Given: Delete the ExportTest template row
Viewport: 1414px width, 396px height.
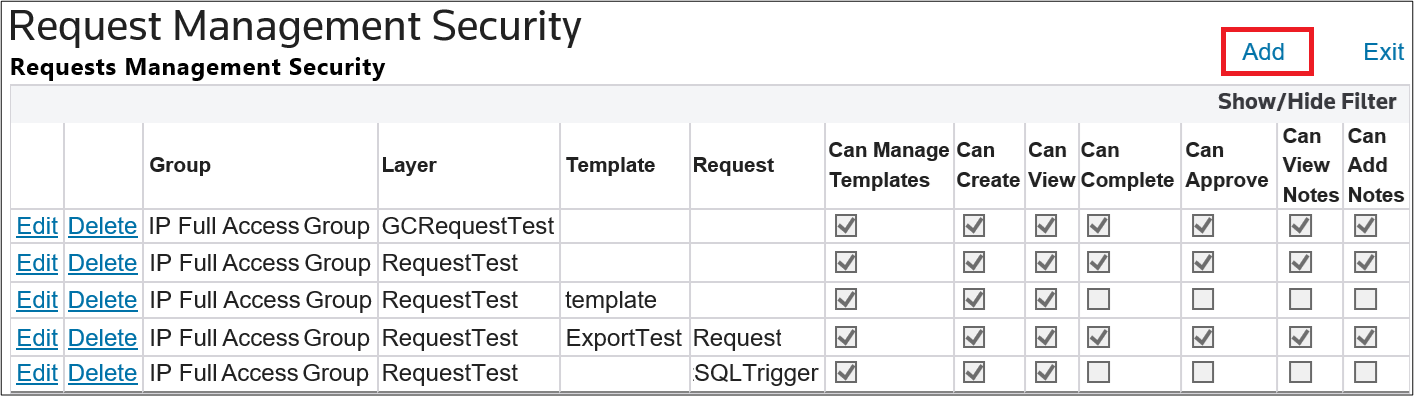Looking at the screenshot, I should tap(102, 337).
